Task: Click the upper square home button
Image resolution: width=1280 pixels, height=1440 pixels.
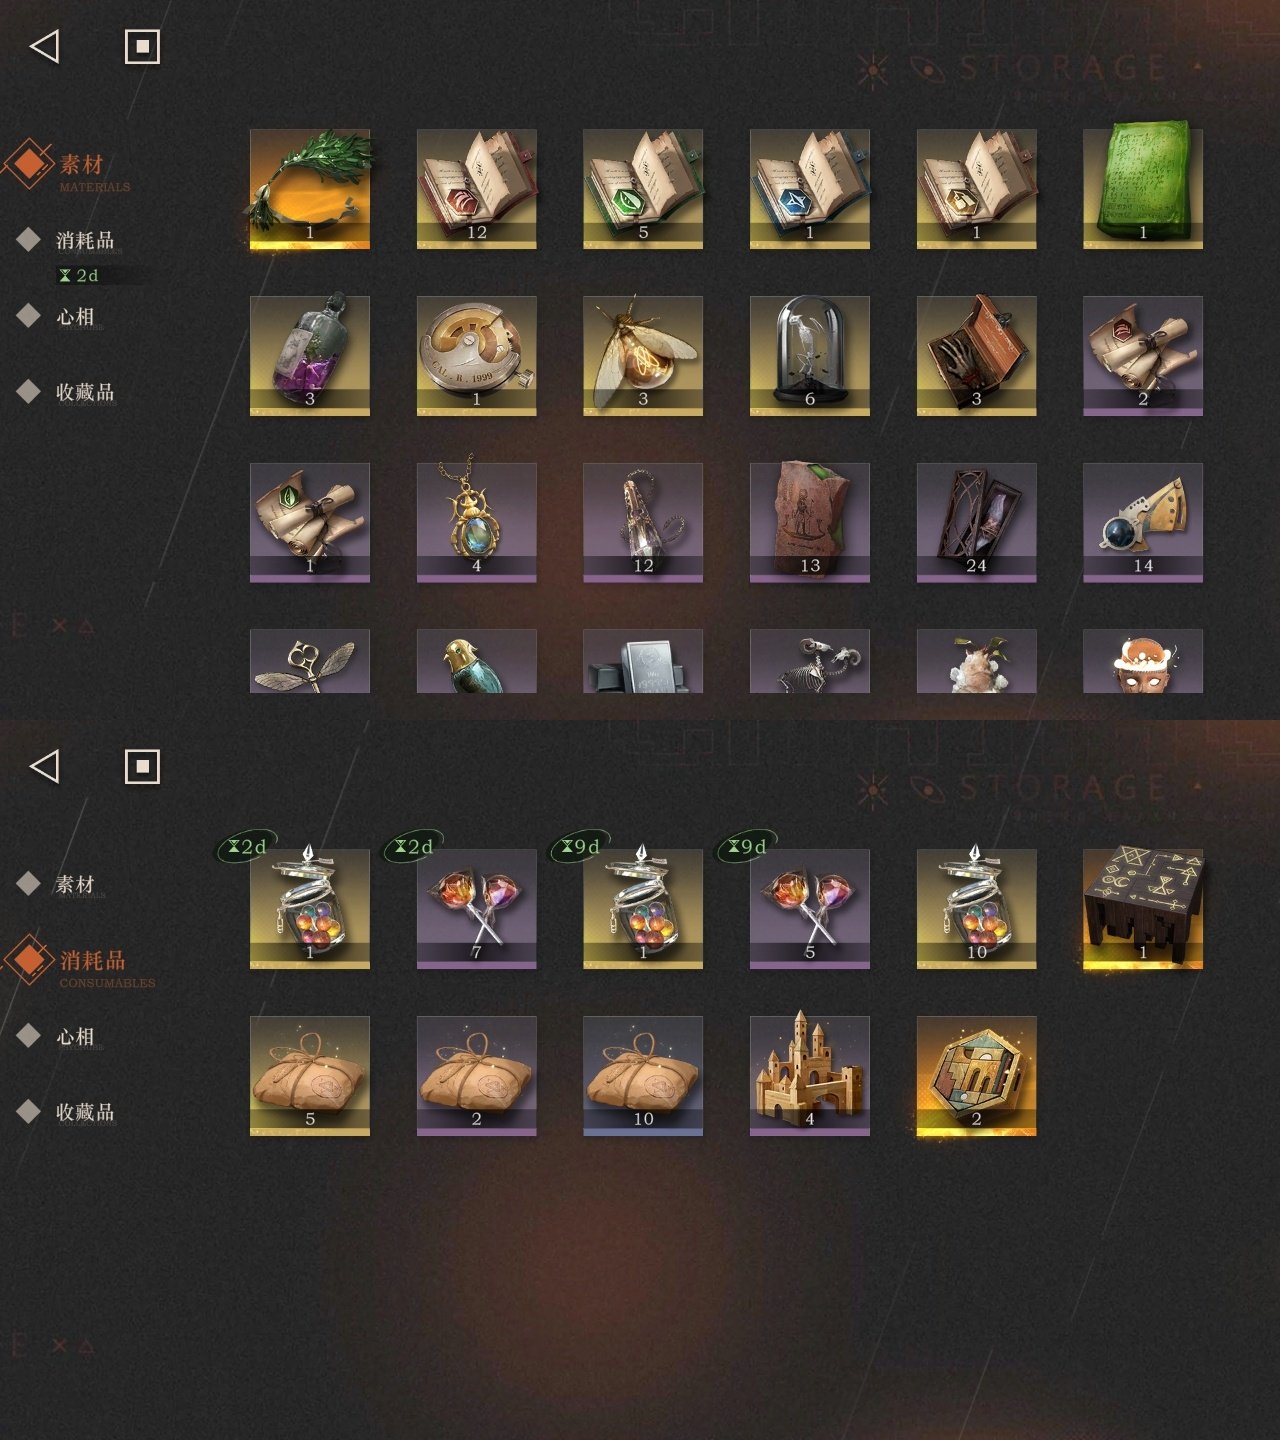Action: click(x=142, y=46)
